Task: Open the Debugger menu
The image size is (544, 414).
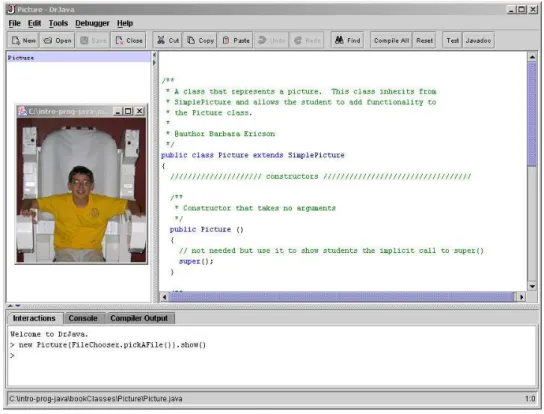Action: pos(92,23)
